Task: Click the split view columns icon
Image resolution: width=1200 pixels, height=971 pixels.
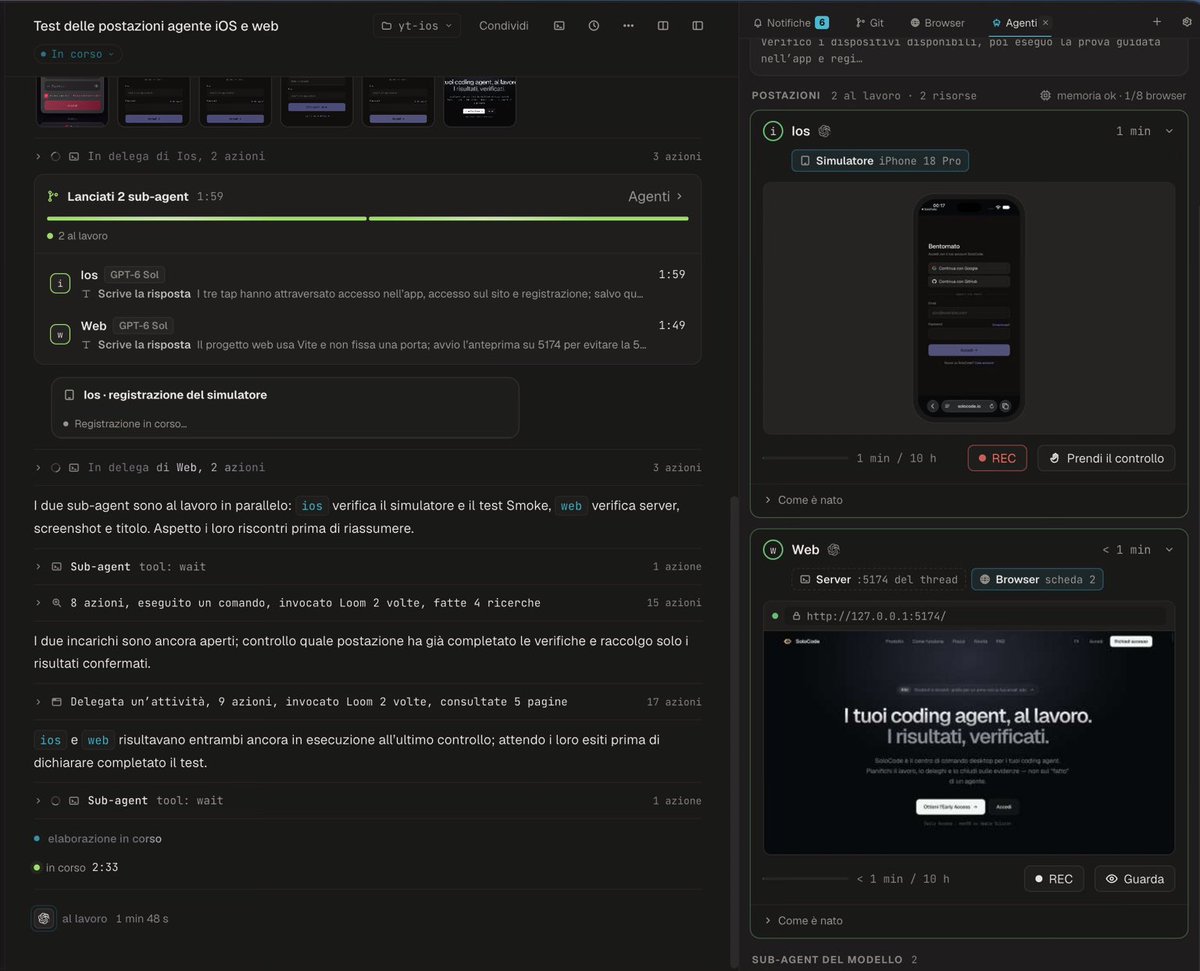Action: [663, 26]
